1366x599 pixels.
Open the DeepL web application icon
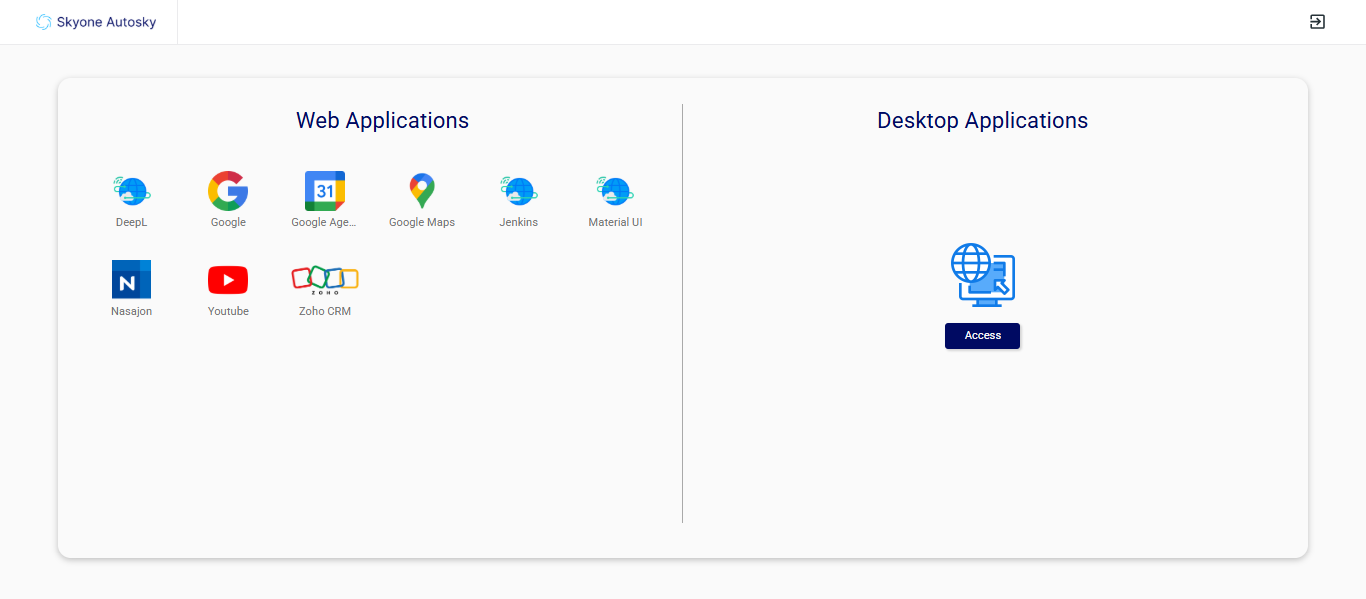tap(131, 190)
